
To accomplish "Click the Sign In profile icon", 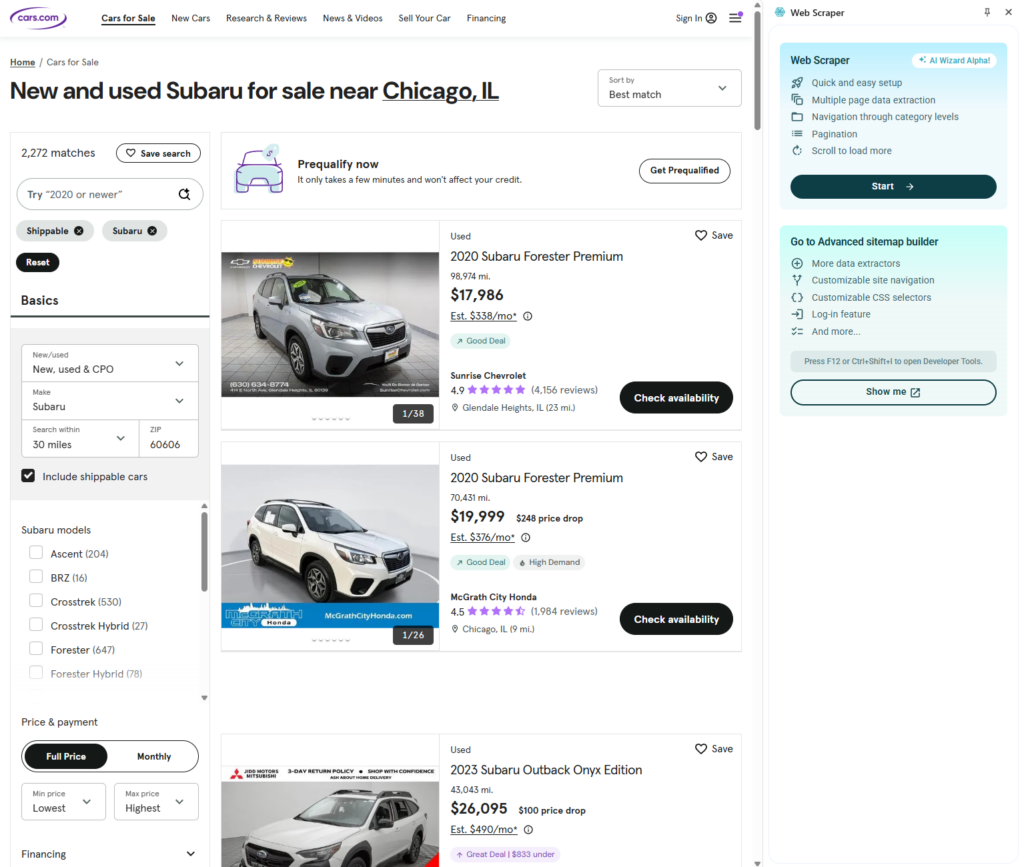I will [711, 18].
